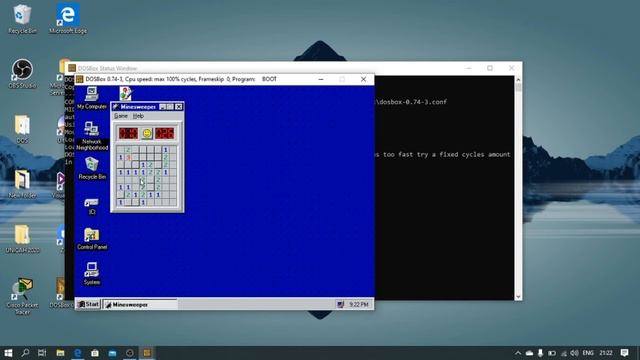
Task: Open My Computer on the Windows 95 desktop
Action: (92, 98)
